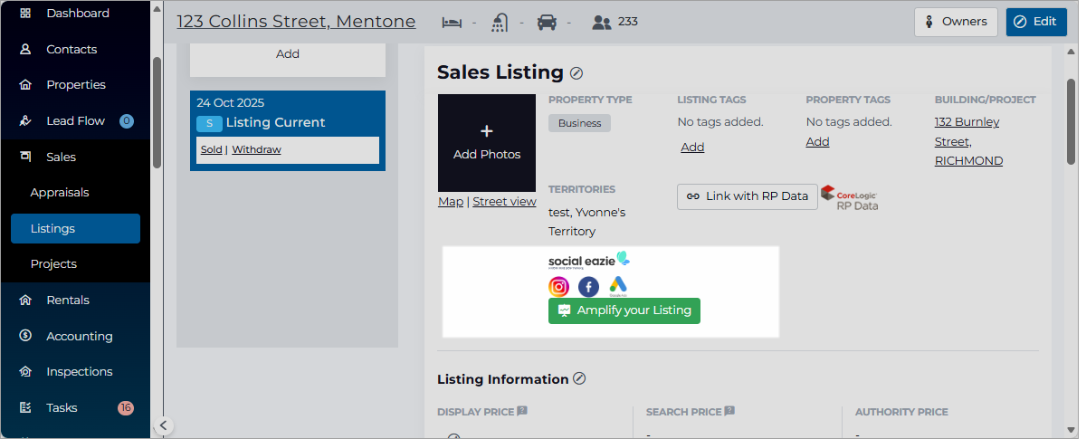Edit Sales Listing via pencil icon
Viewport: 1080px width, 439px height.
pyautogui.click(x=577, y=72)
